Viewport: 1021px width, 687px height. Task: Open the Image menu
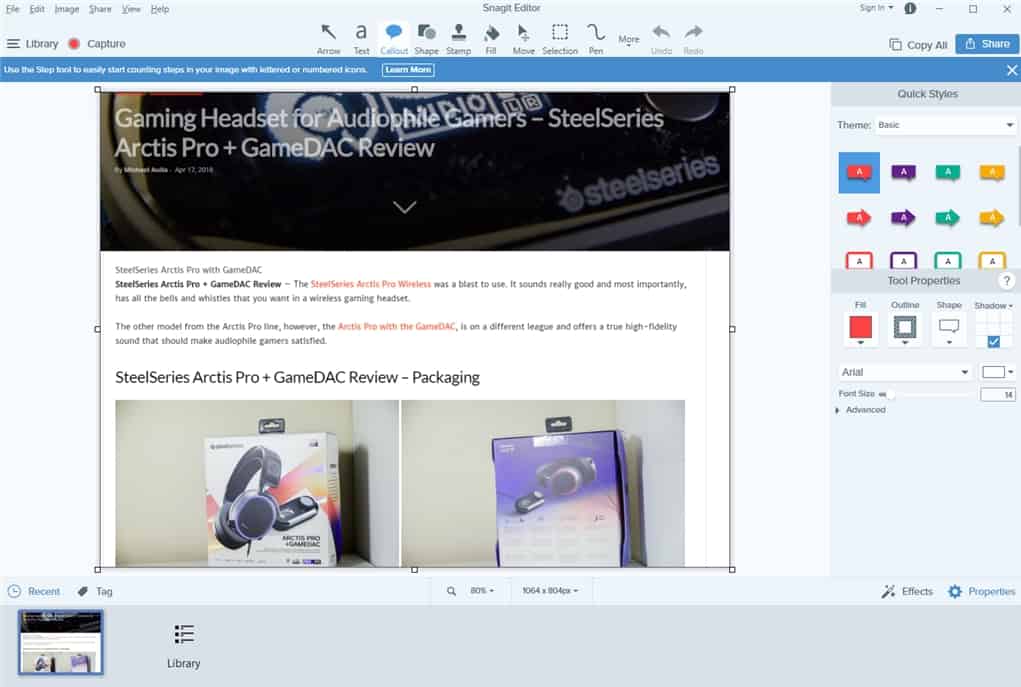[66, 9]
